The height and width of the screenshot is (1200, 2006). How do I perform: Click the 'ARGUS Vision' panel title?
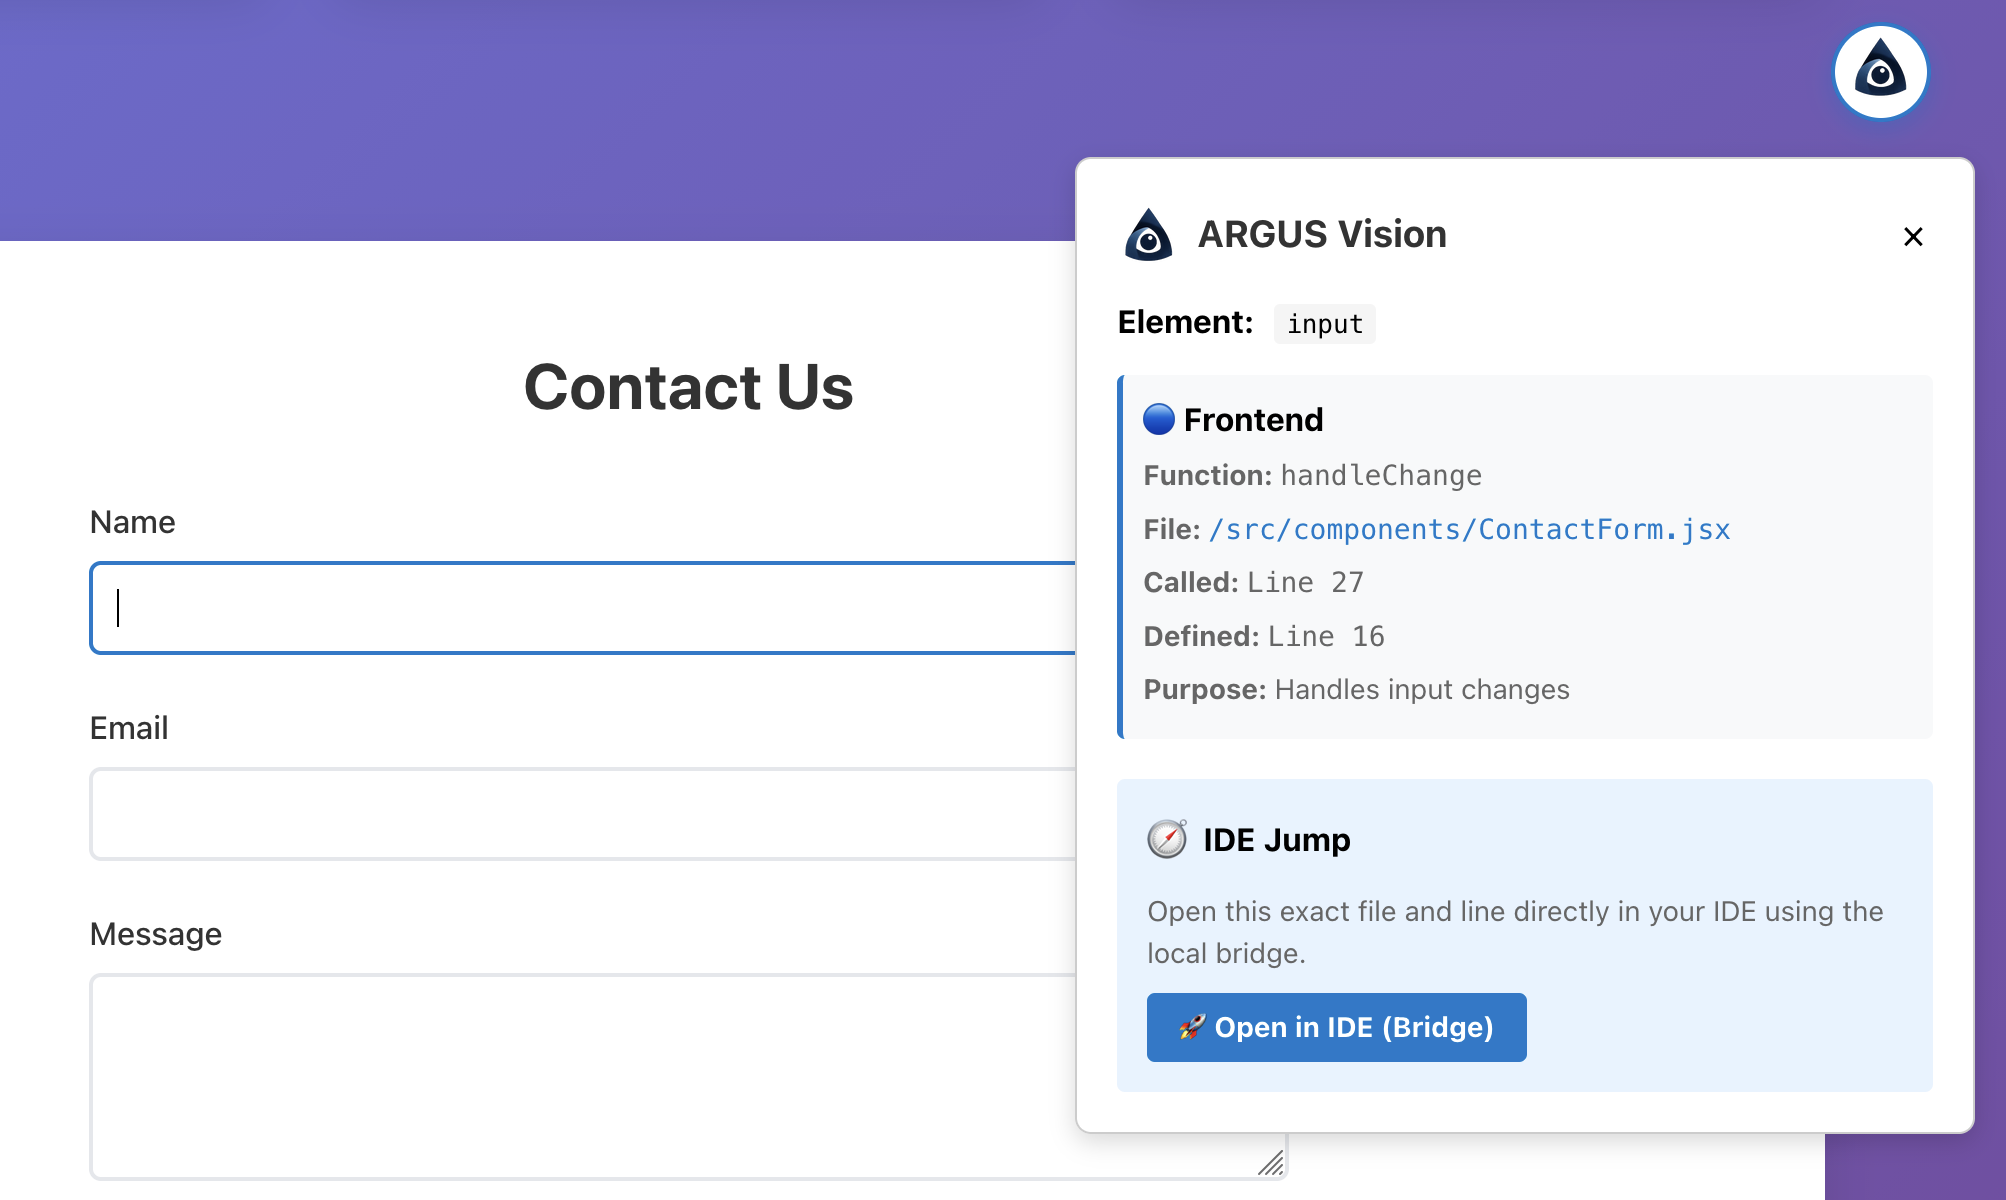pyautogui.click(x=1322, y=234)
